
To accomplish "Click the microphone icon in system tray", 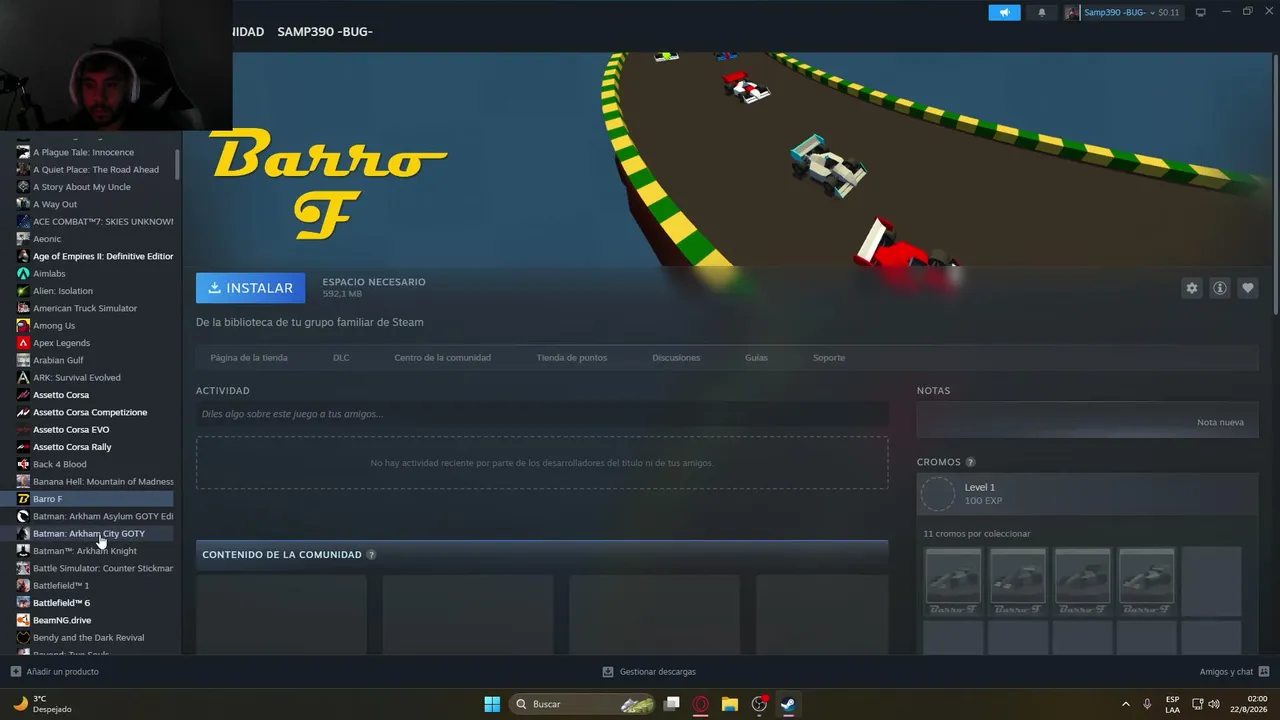I will point(1147,704).
